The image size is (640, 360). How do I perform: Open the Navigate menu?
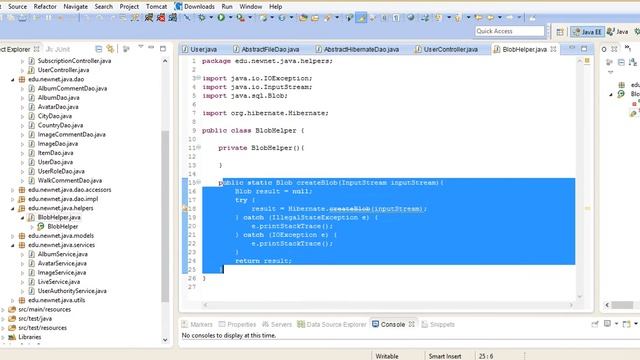point(76,7)
